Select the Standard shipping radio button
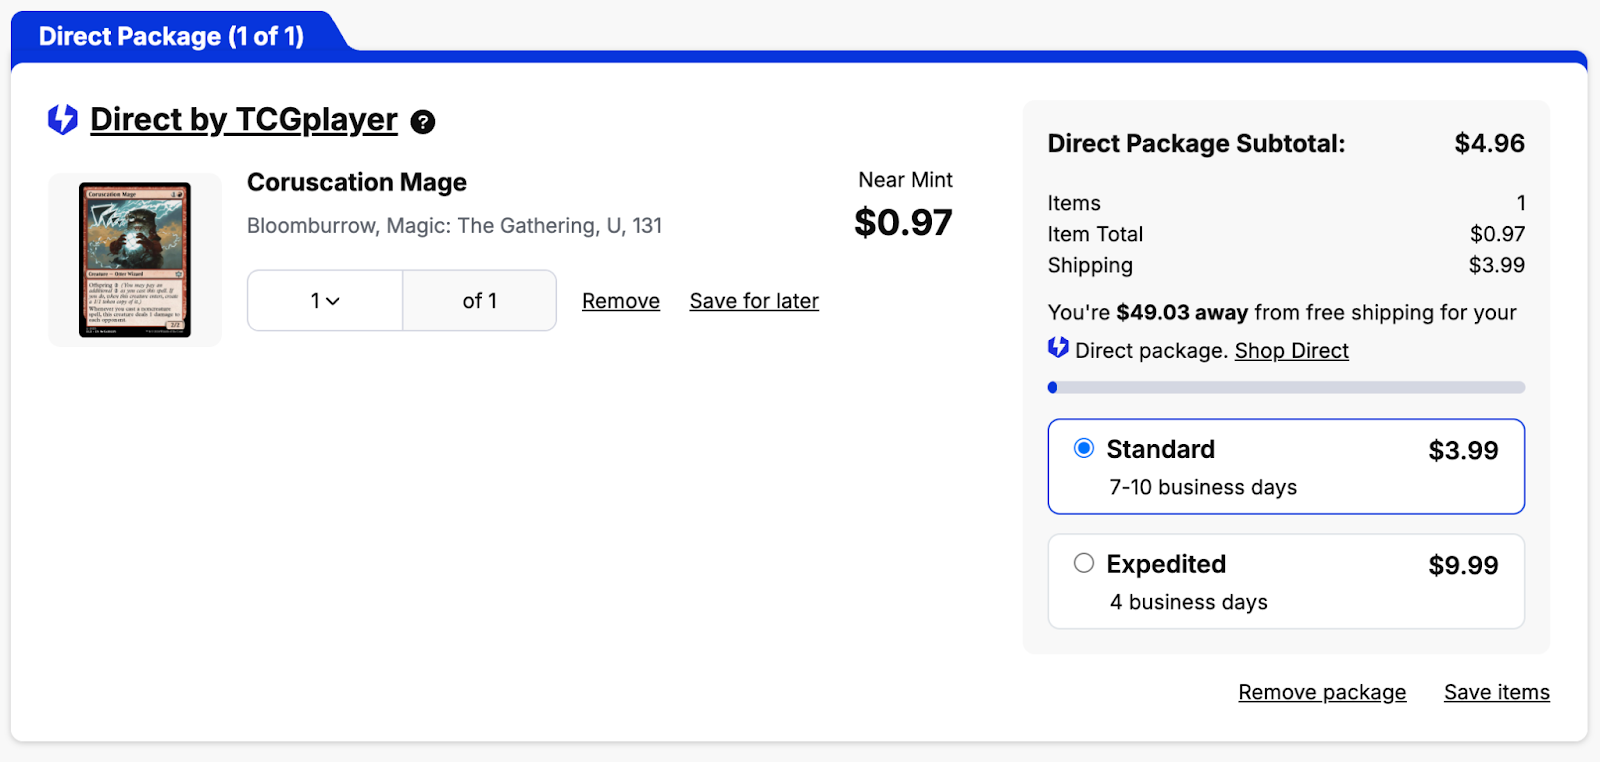The width and height of the screenshot is (1600, 762). coord(1083,448)
